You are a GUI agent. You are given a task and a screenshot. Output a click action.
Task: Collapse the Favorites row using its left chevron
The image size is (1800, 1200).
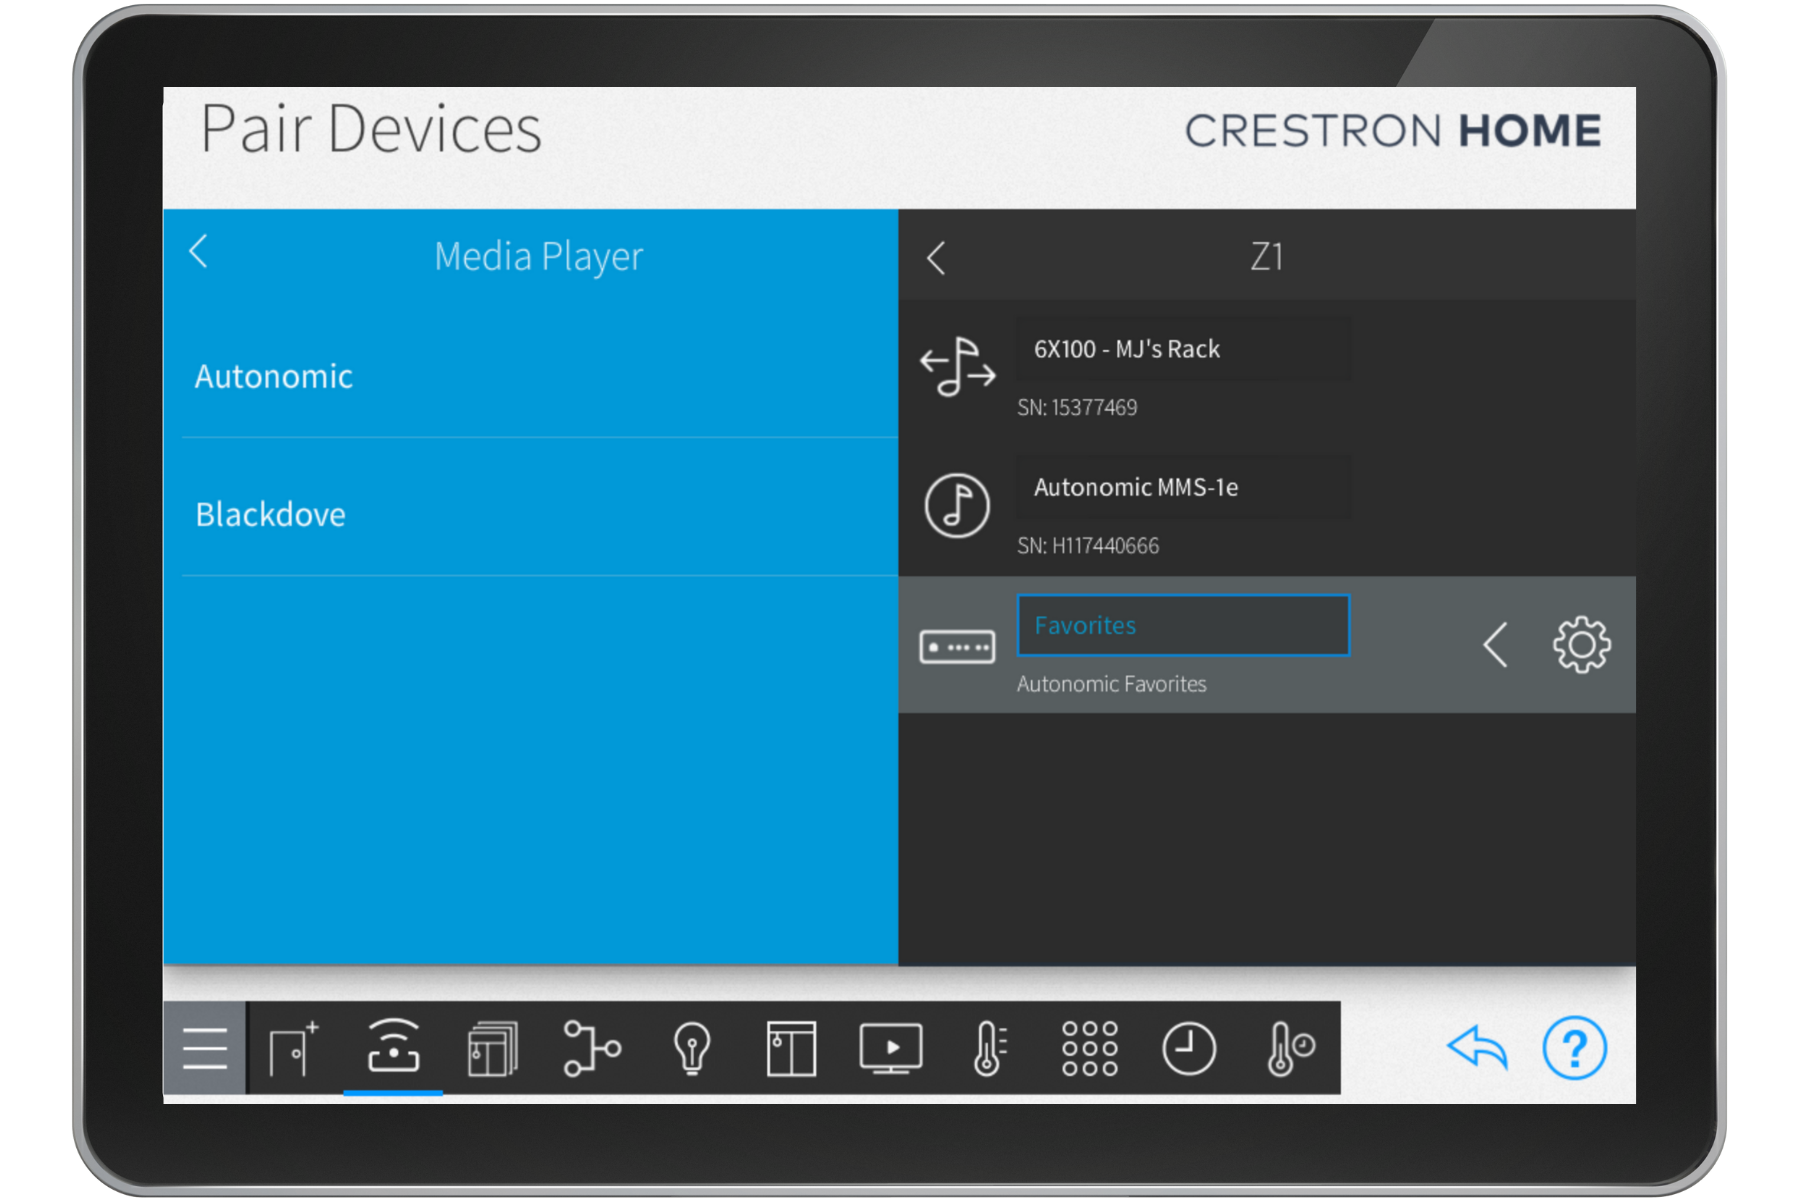pos(1496,646)
